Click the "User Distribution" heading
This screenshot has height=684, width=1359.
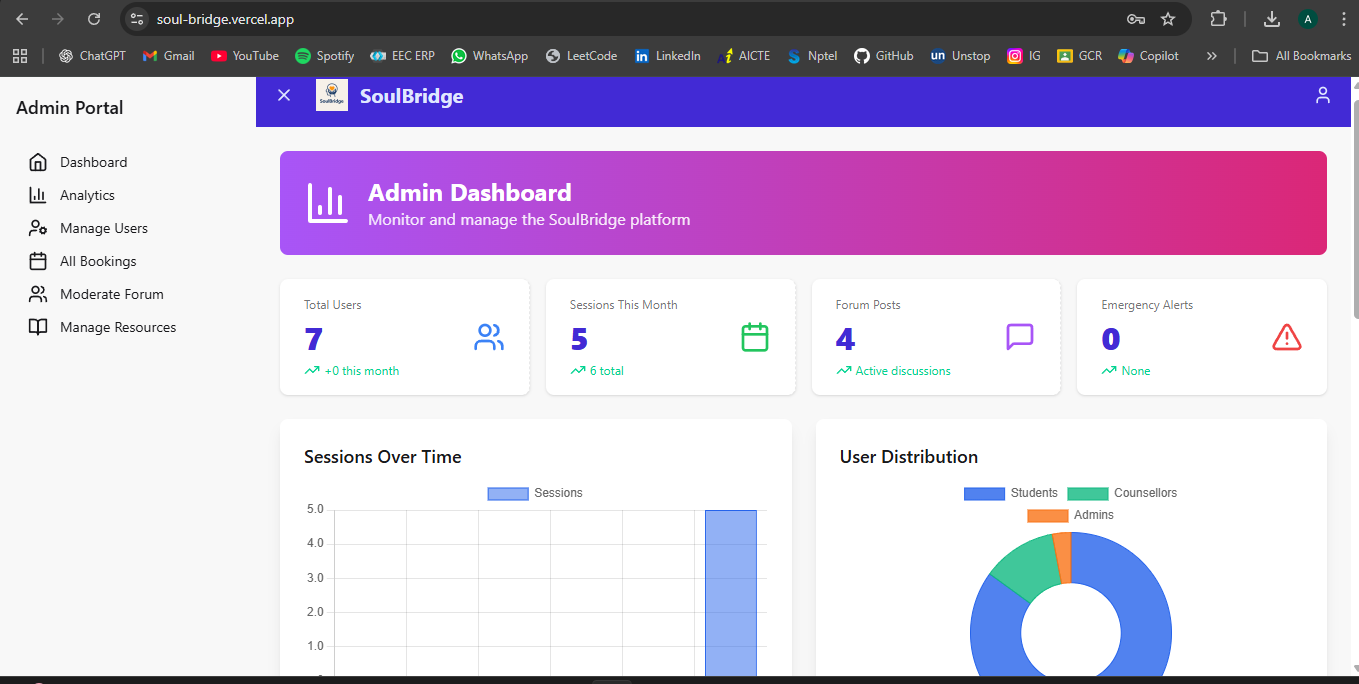(x=909, y=457)
